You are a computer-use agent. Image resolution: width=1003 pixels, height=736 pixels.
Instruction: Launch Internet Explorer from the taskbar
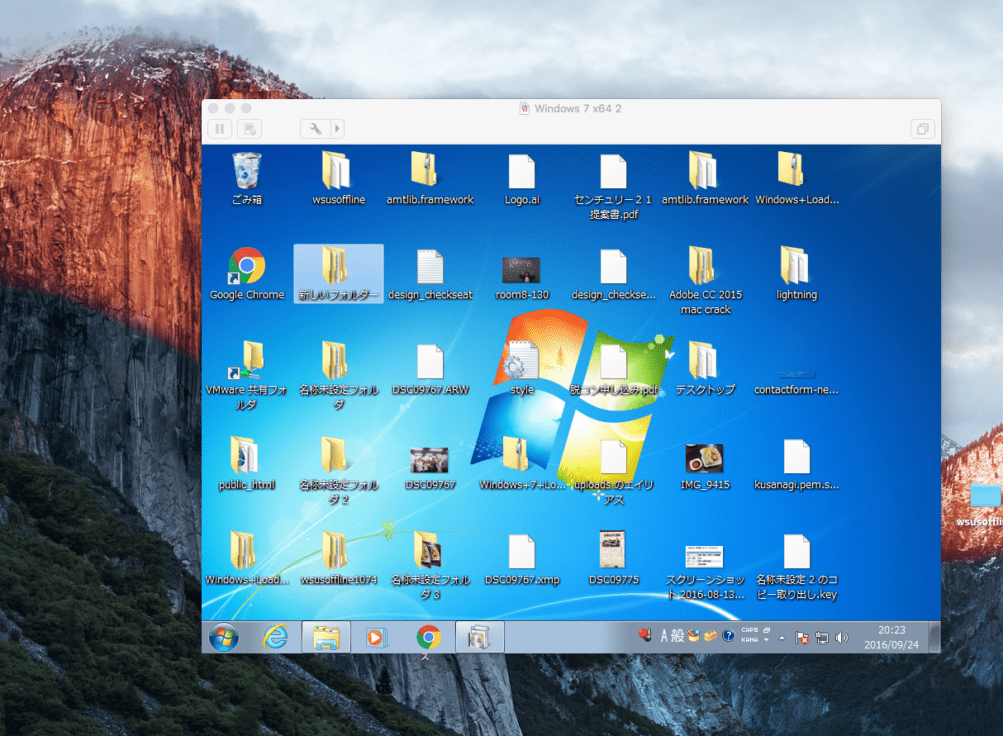[275, 637]
